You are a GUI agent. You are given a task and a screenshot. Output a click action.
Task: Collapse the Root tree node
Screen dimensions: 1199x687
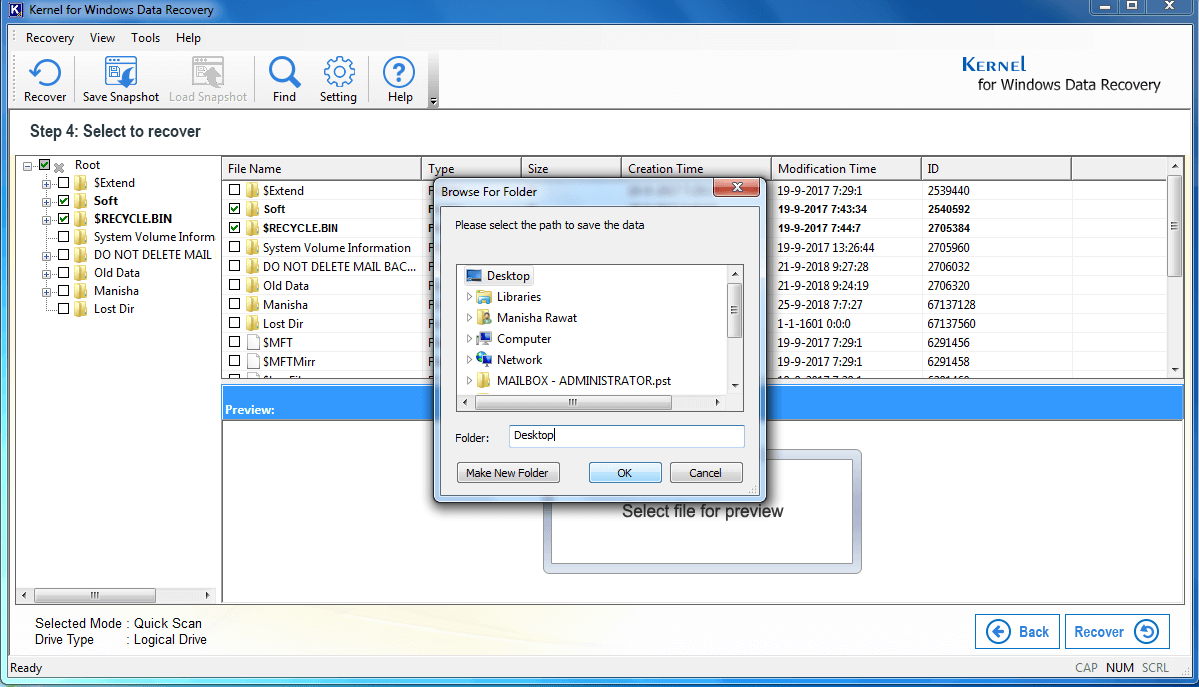pyautogui.click(x=28, y=166)
